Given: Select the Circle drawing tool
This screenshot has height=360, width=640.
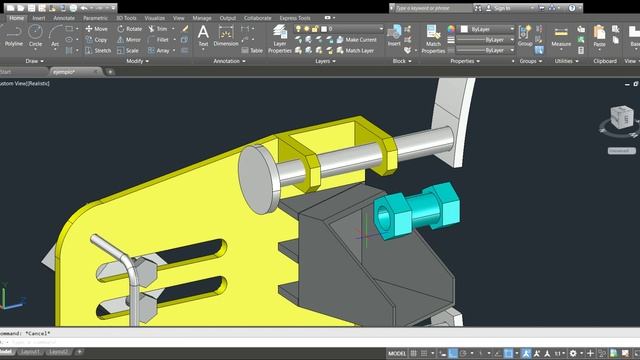Looking at the screenshot, I should (x=36, y=36).
